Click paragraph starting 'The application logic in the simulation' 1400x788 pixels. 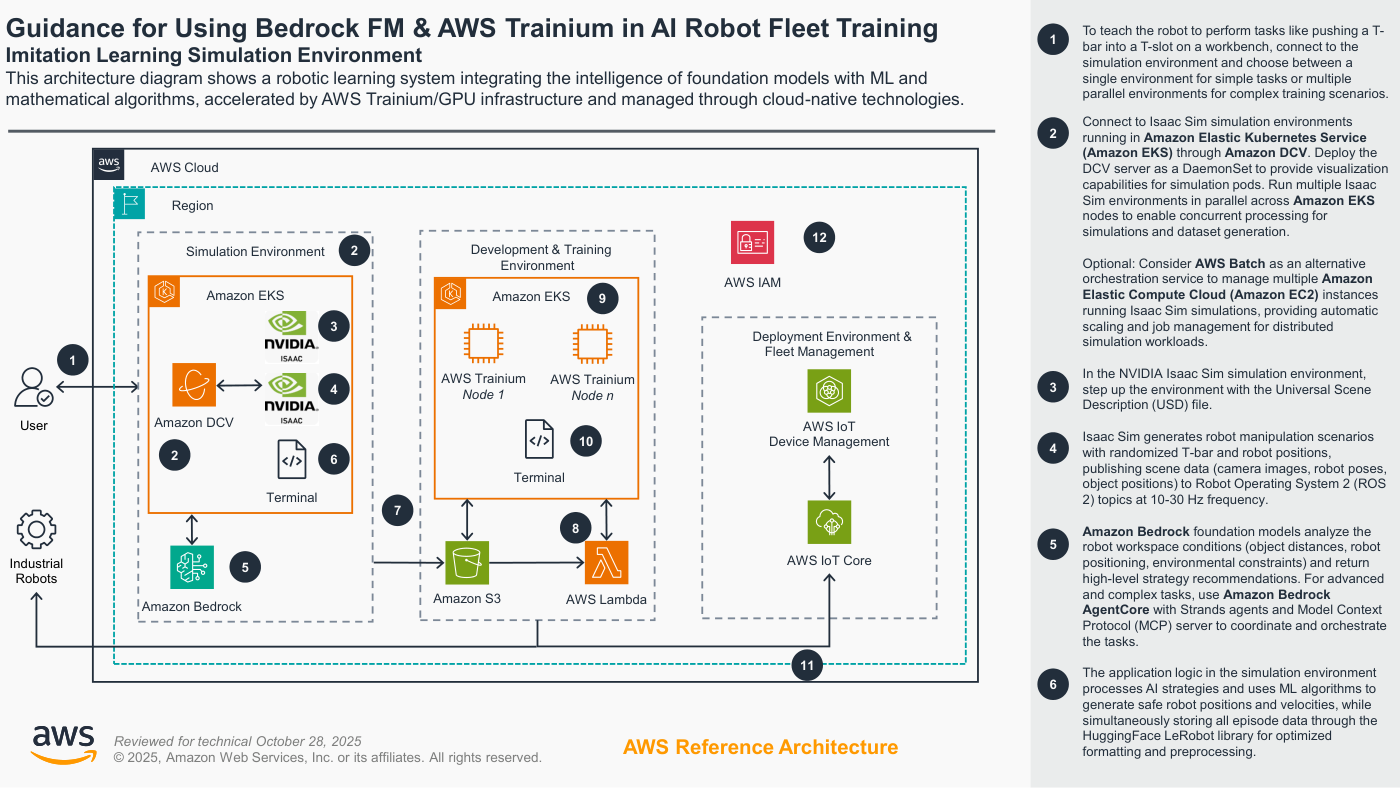1230,712
